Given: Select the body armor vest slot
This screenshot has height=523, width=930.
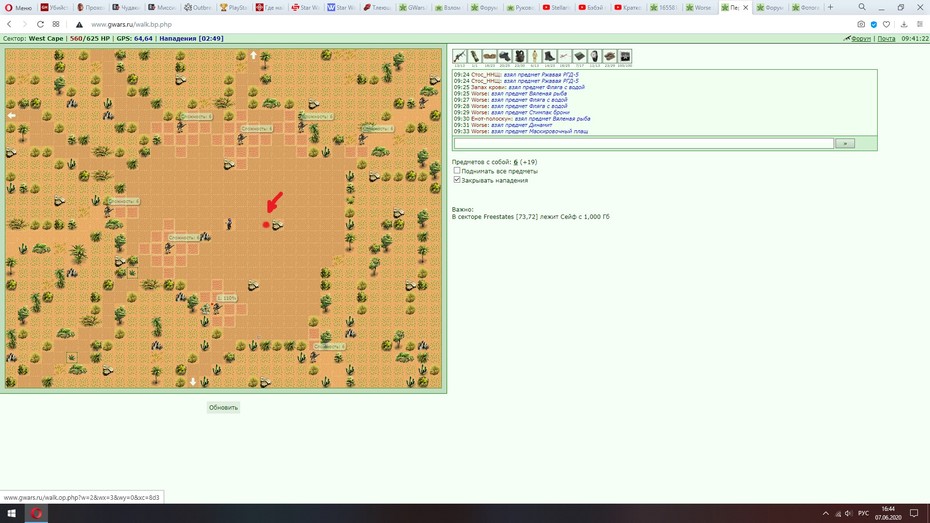Looking at the screenshot, I should 520,56.
